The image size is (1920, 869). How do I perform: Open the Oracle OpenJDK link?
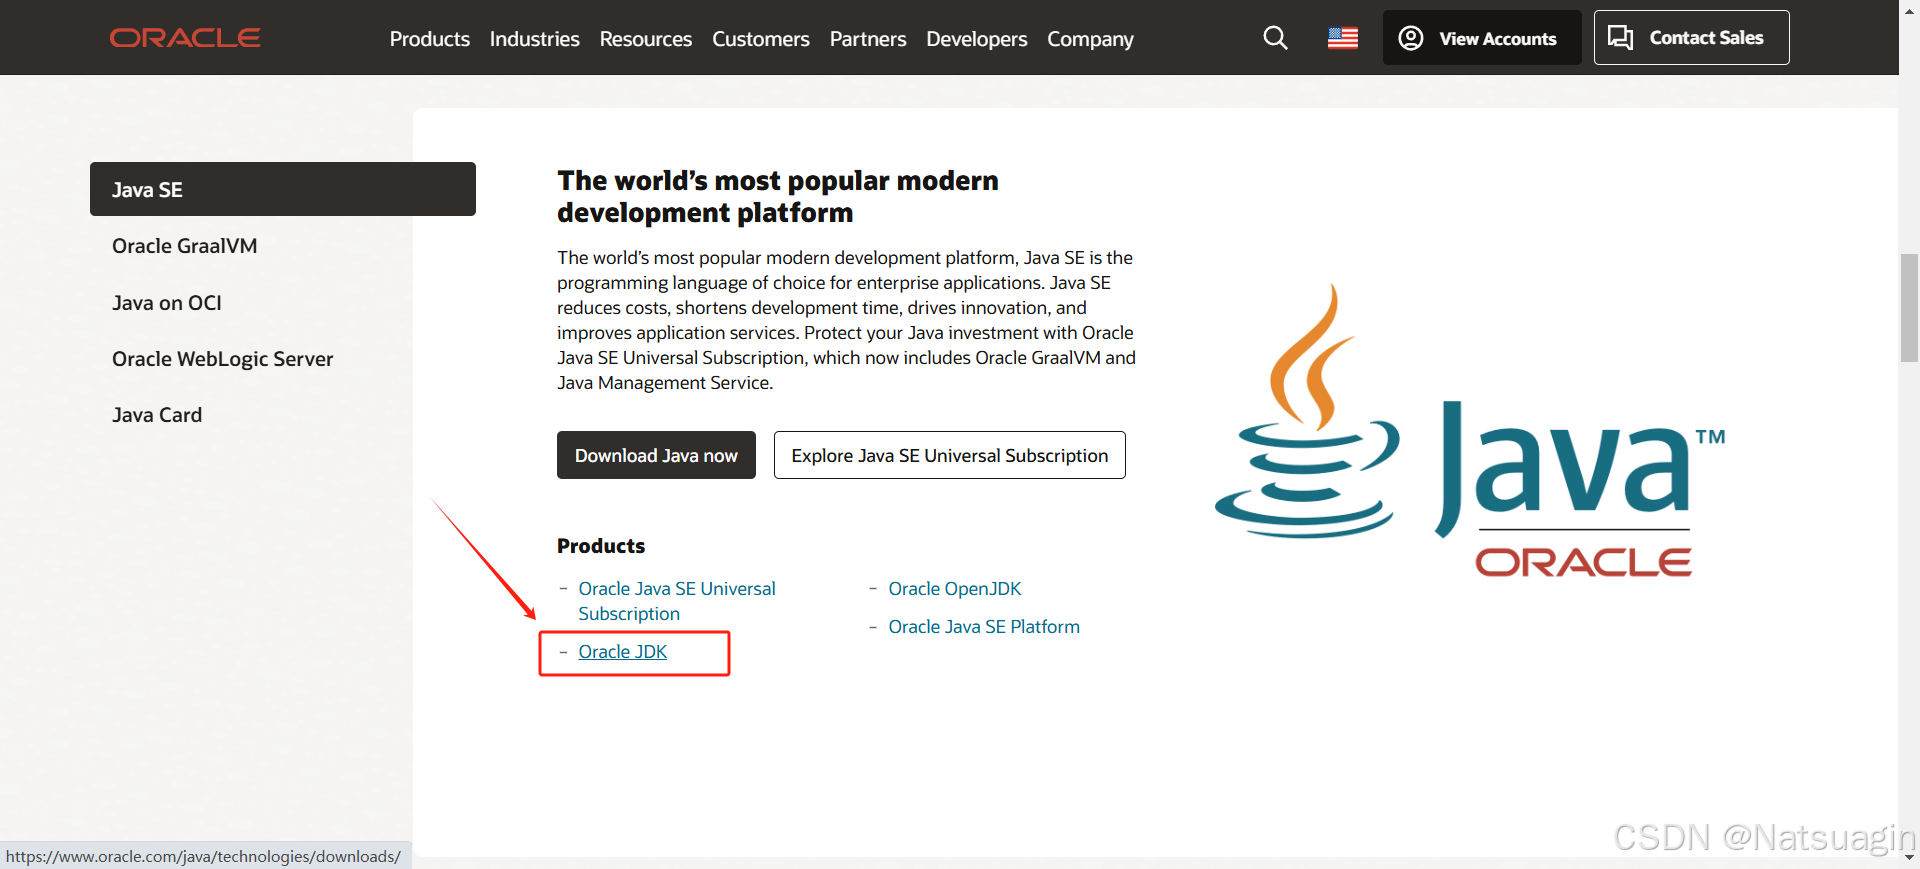click(x=954, y=589)
